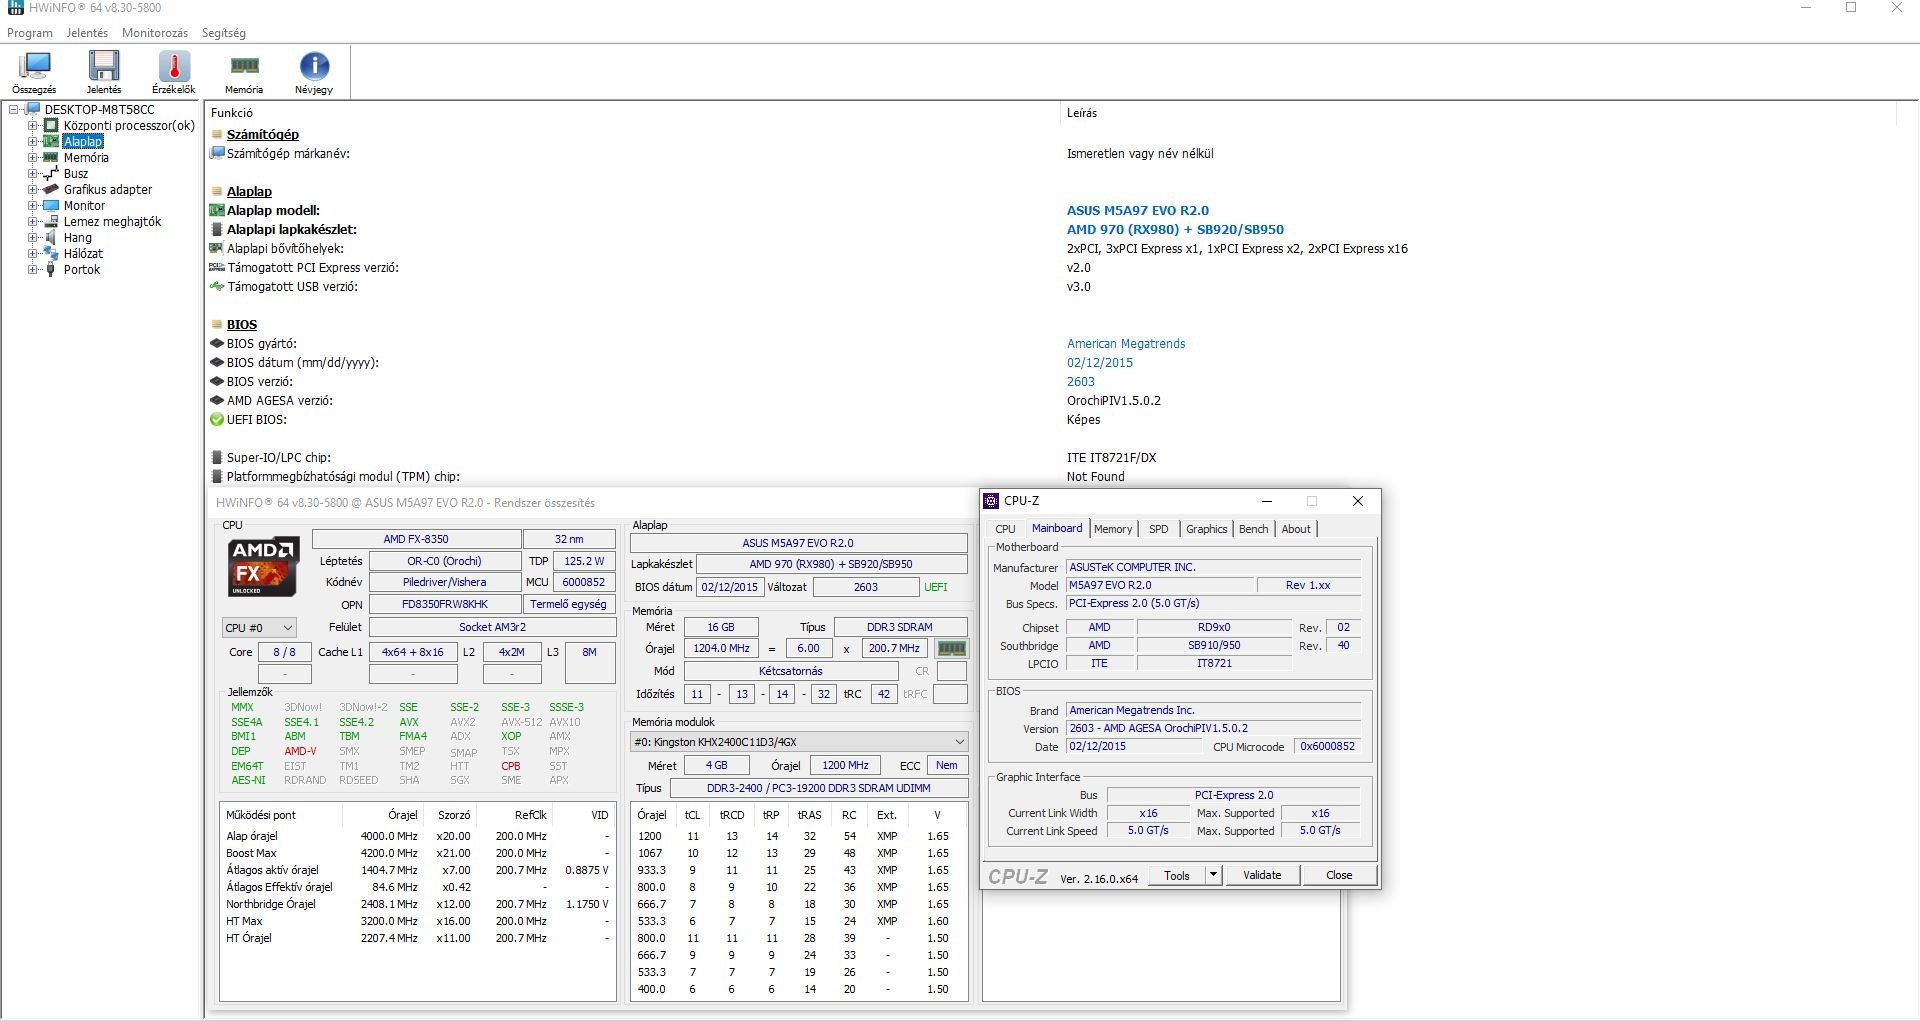
Task: Click the Validate button in CPU-Z
Action: click(x=1262, y=875)
